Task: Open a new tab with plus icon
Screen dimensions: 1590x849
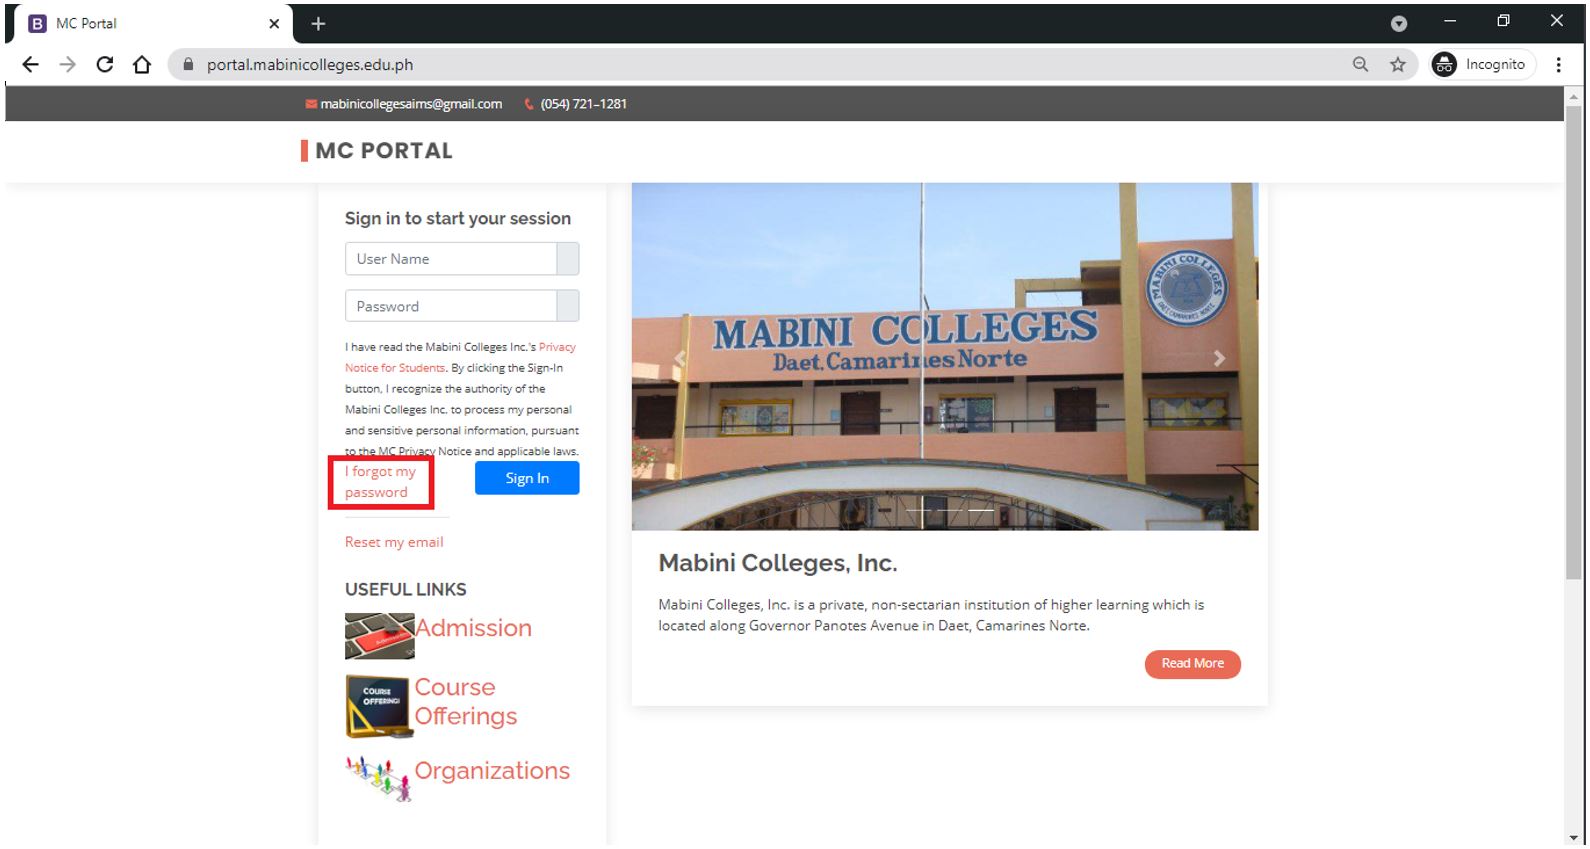Action: (x=318, y=24)
